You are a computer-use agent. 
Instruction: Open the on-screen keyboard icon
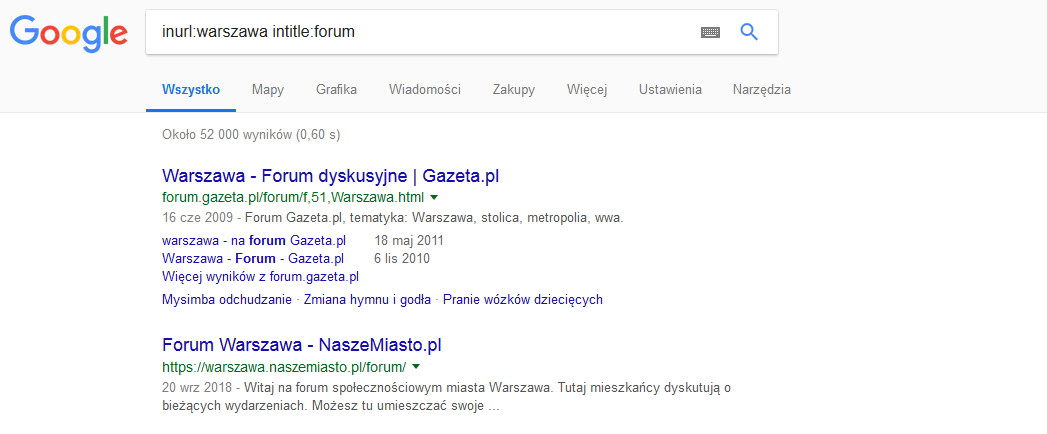710,32
